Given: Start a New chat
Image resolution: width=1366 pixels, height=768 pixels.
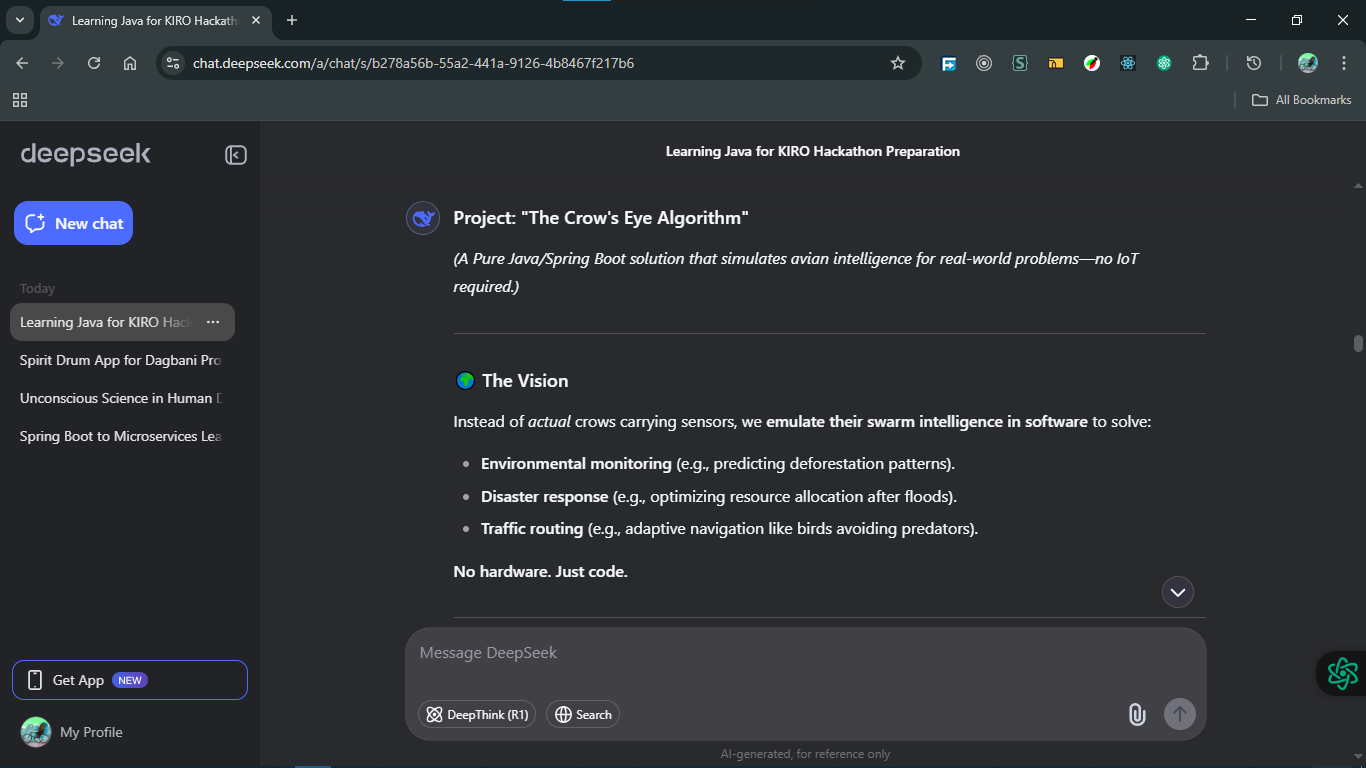Looking at the screenshot, I should coord(73,223).
